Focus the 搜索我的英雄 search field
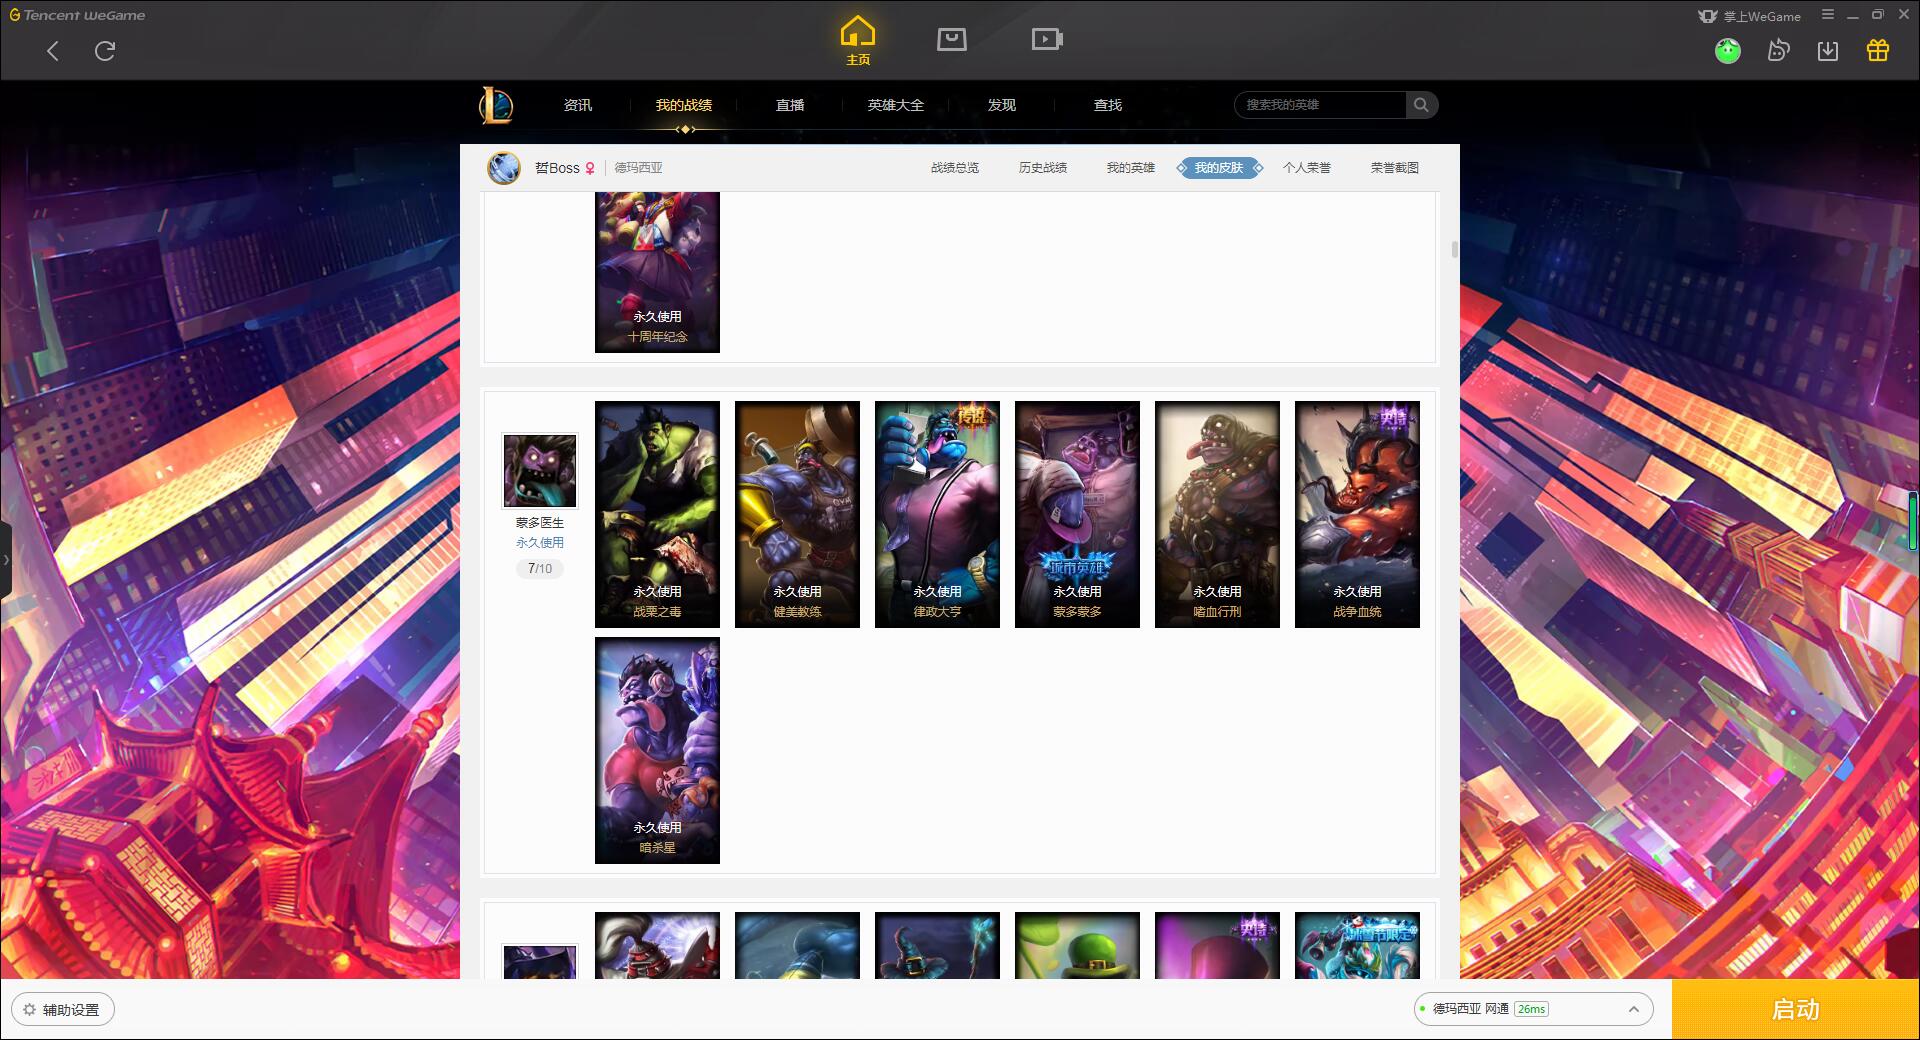 (1322, 105)
